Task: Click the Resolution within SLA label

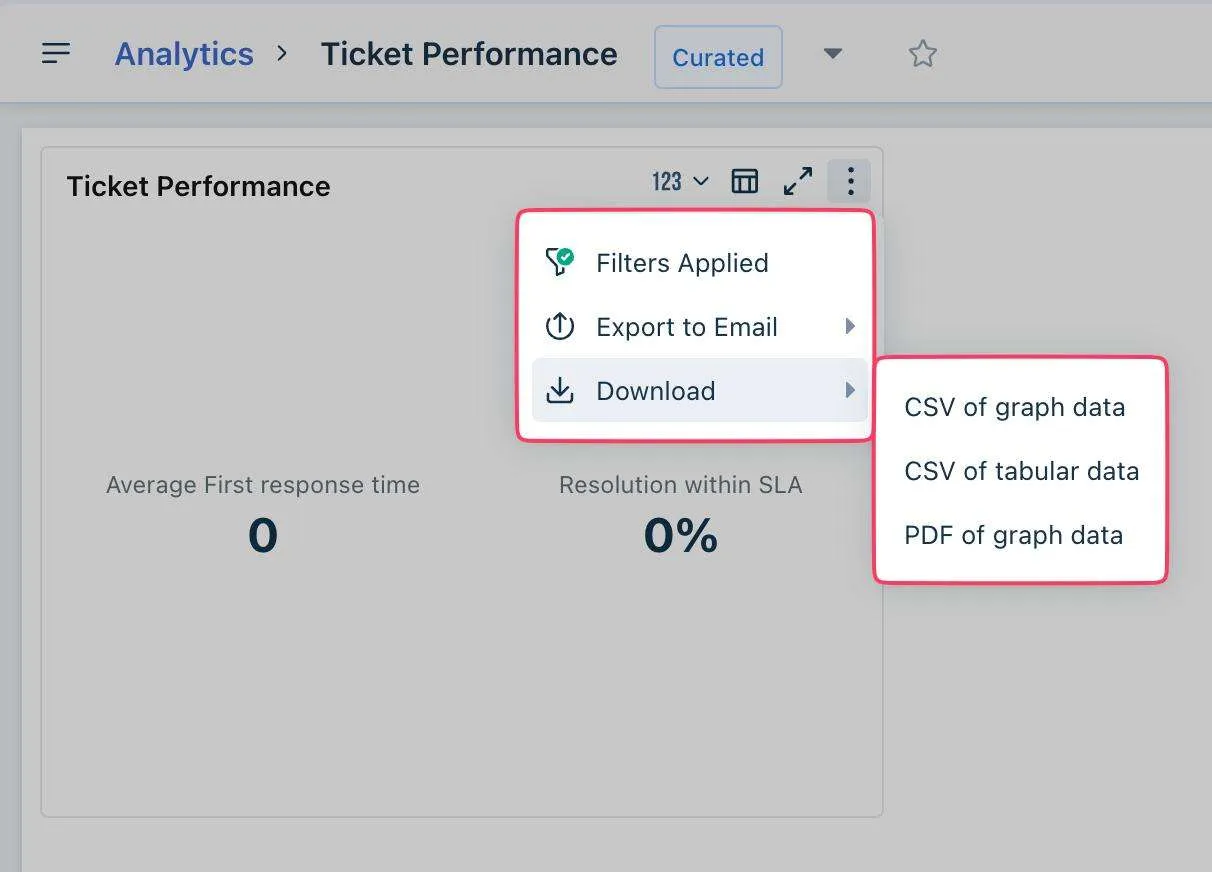Action: coord(680,485)
